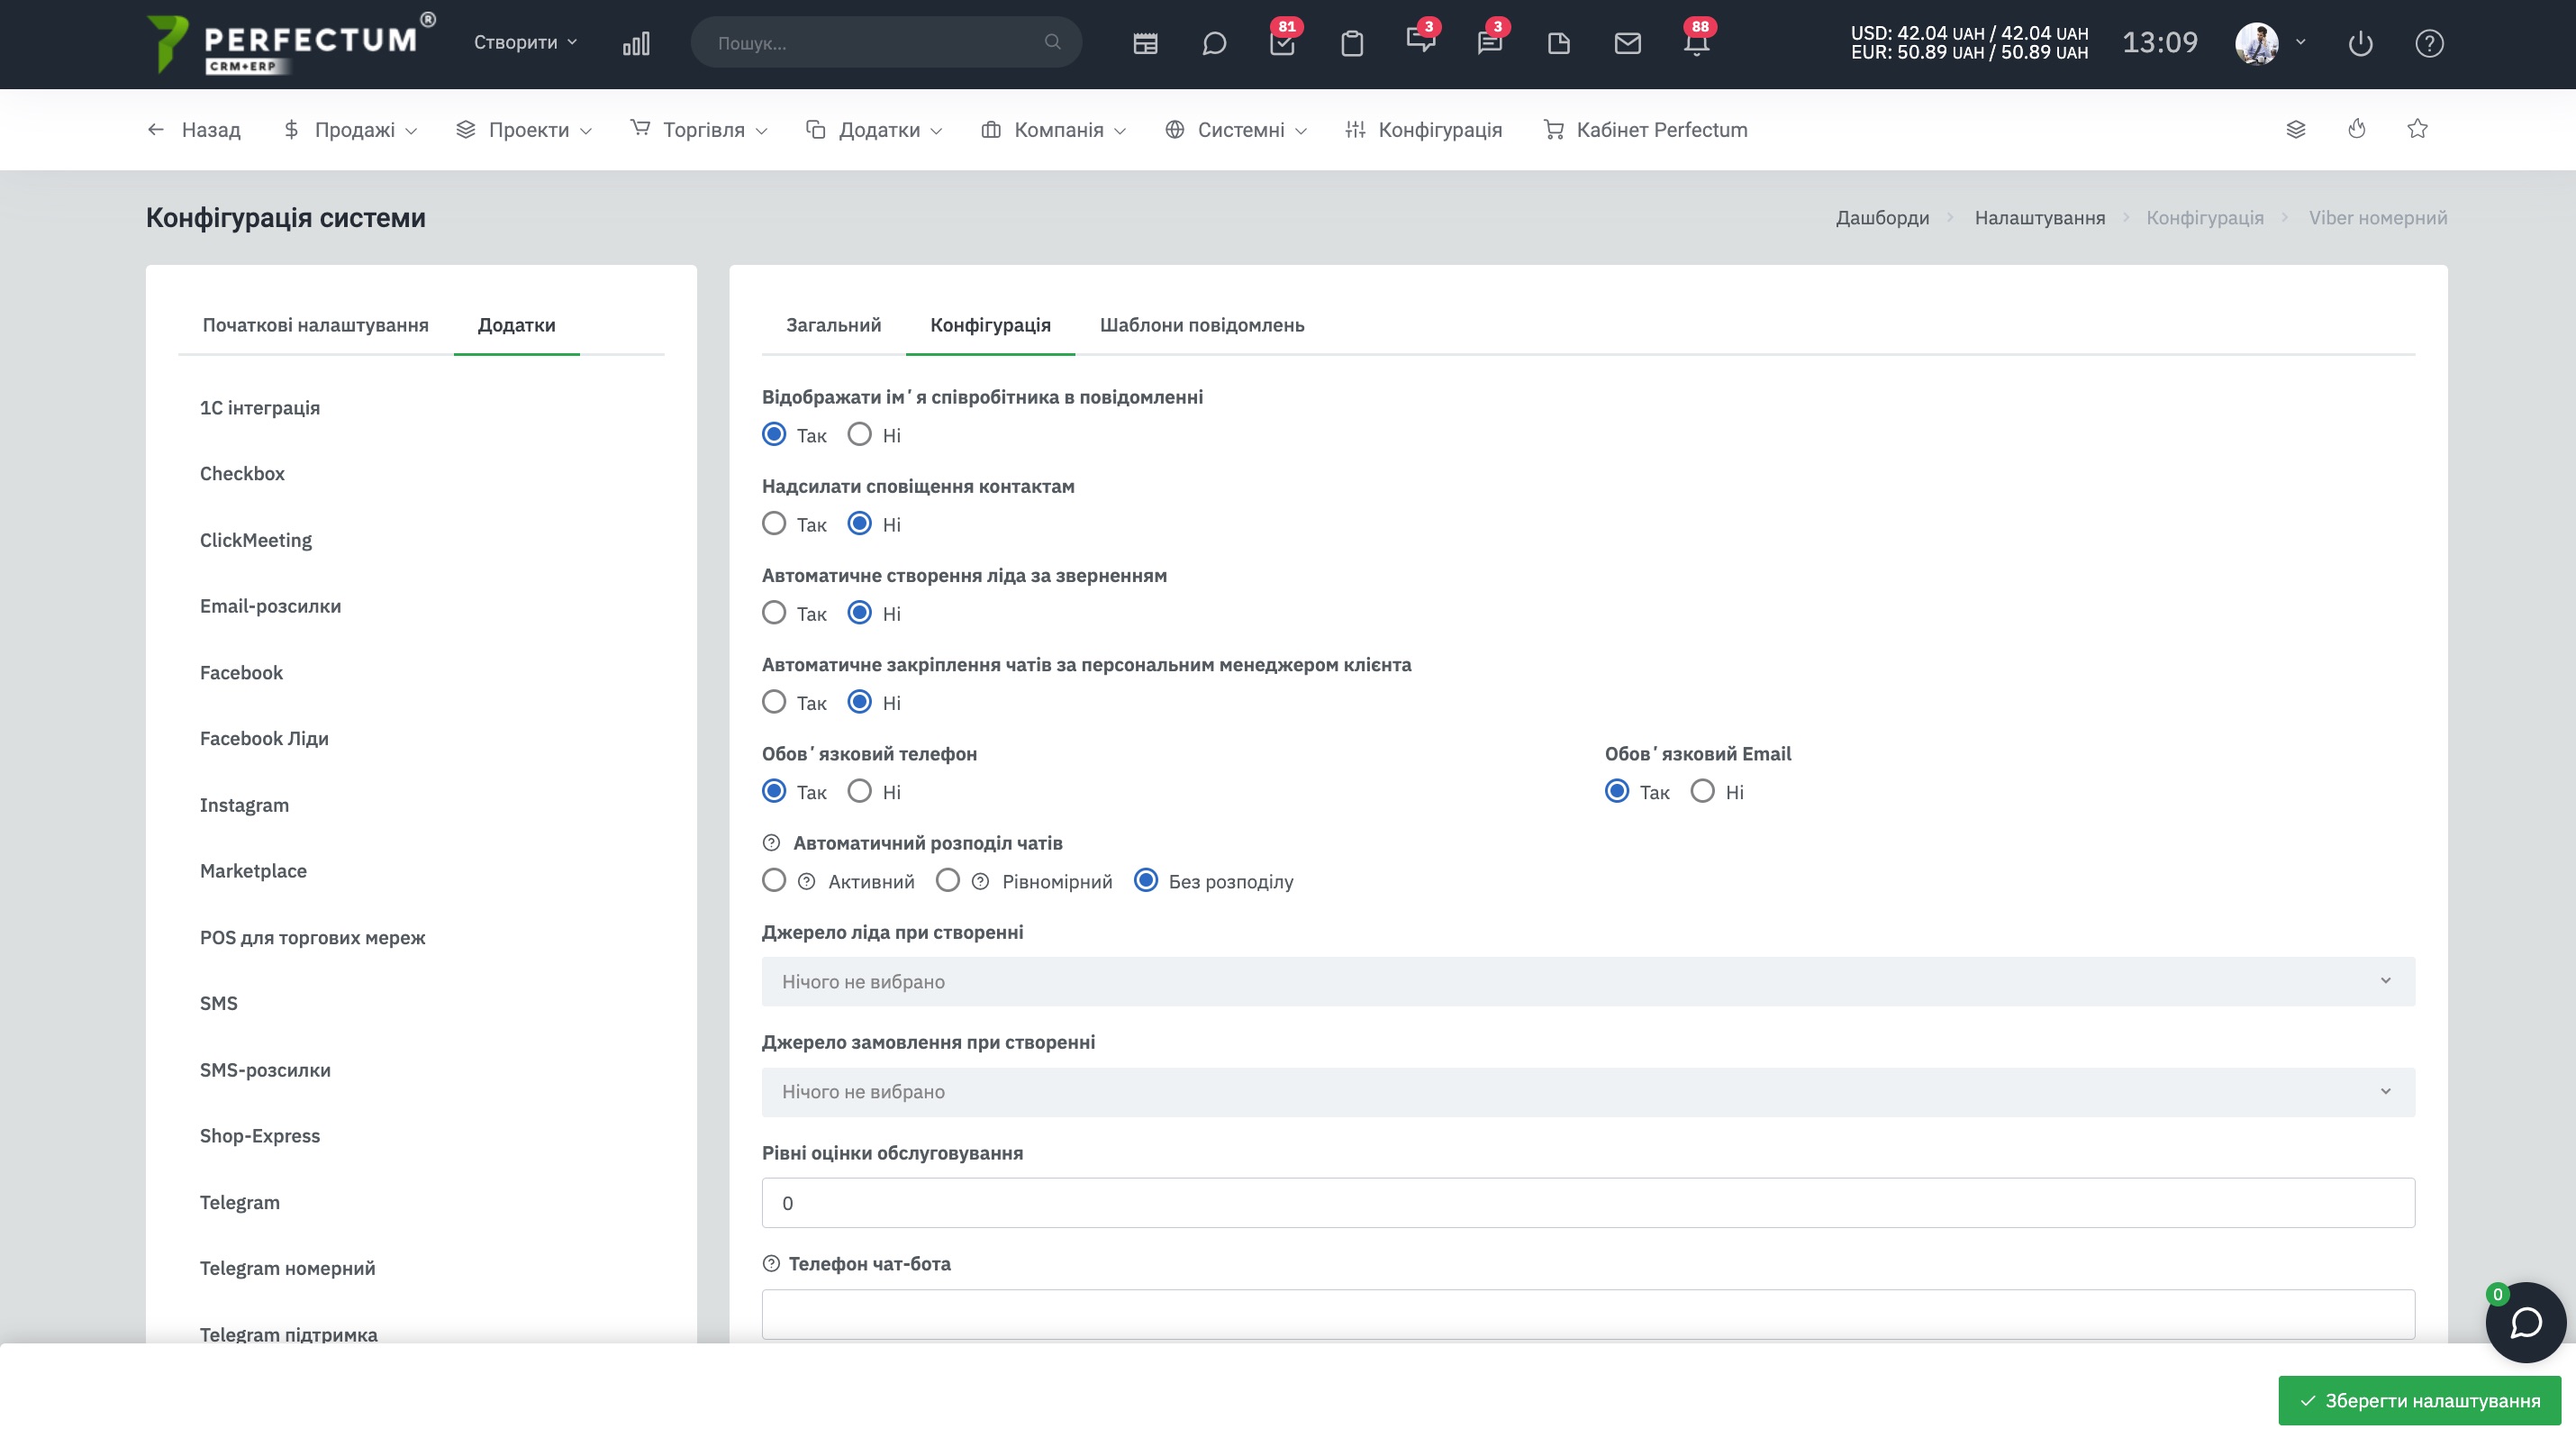
Task: Switch to Початкові налаштування tab
Action: 315,325
